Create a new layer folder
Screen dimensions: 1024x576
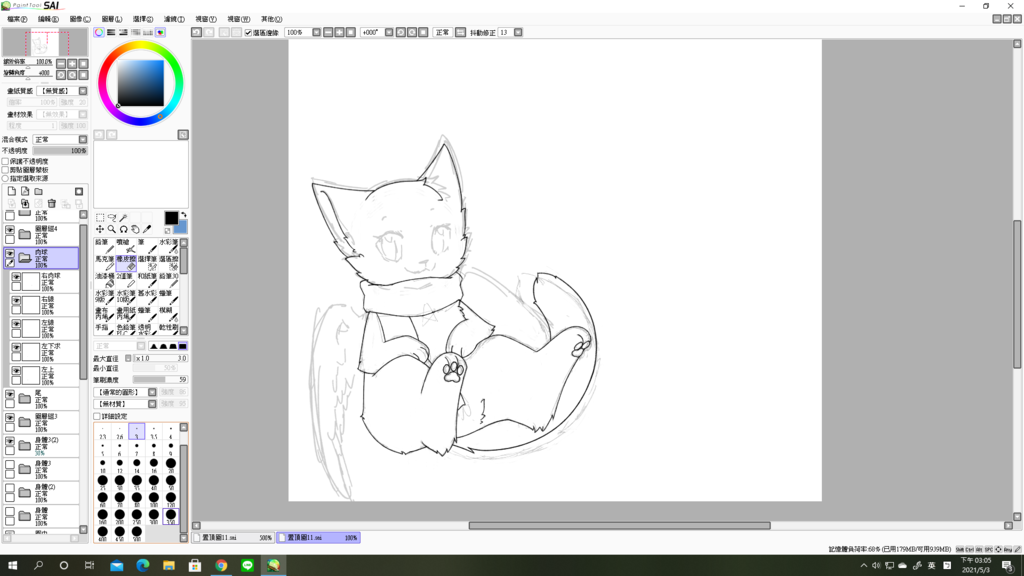[x=39, y=191]
